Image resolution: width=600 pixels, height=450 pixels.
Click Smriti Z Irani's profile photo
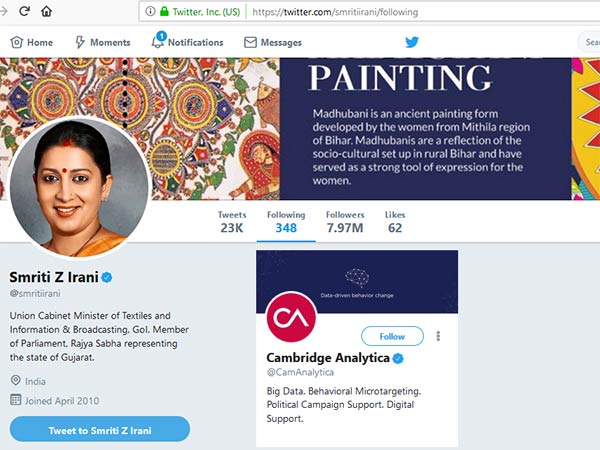[x=79, y=175]
